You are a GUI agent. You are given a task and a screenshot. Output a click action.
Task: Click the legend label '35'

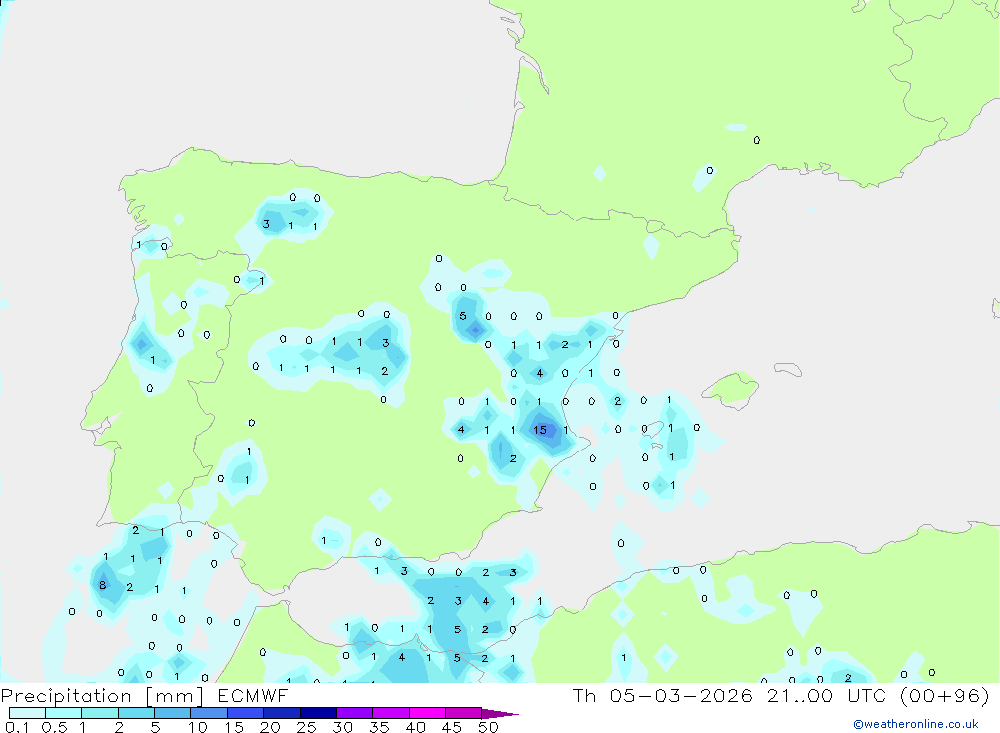click(379, 727)
